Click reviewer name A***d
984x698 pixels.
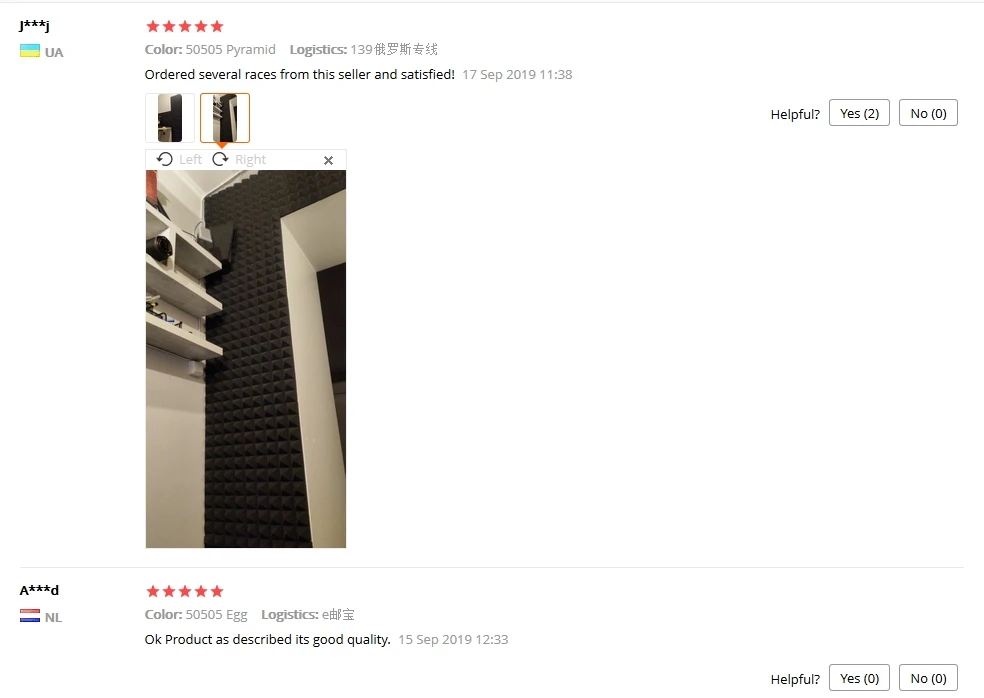(x=39, y=590)
